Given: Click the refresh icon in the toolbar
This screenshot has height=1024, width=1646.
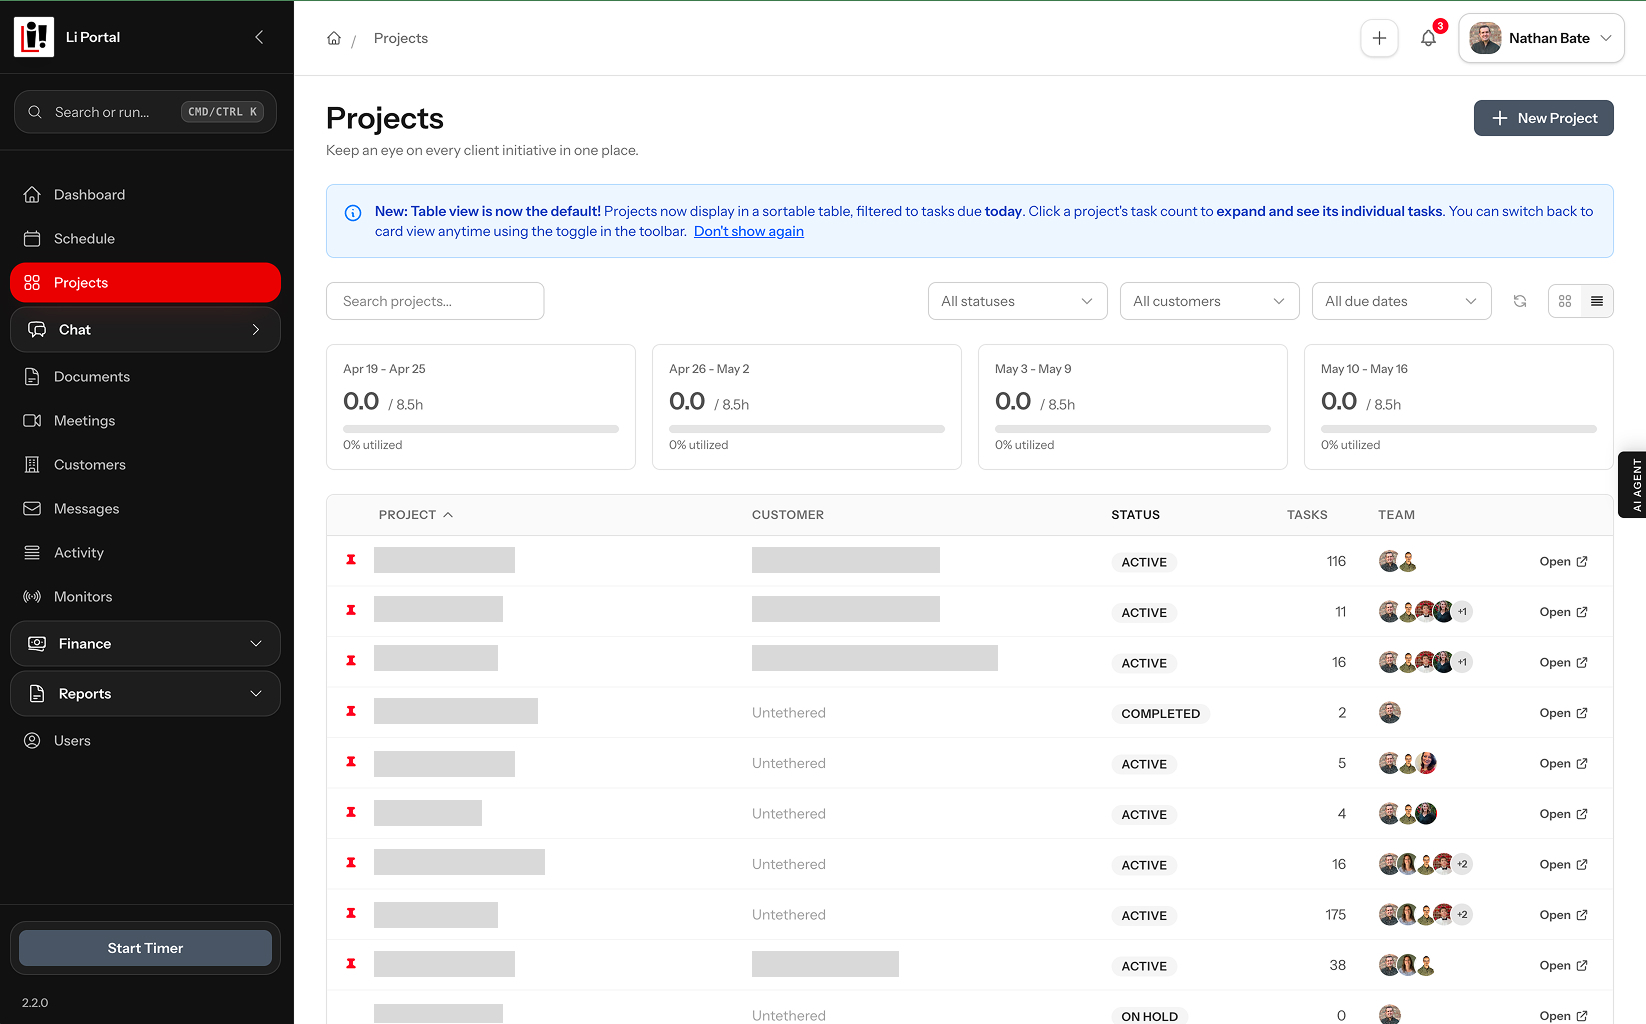Looking at the screenshot, I should coord(1520,301).
